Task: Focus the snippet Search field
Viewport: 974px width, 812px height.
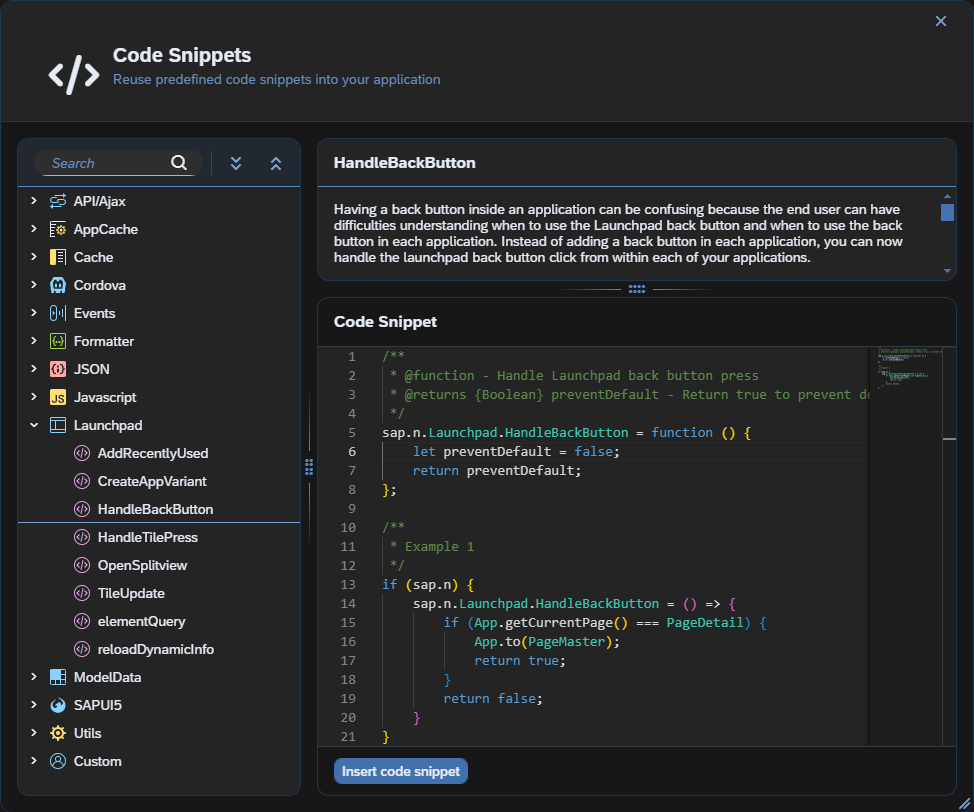Action: pyautogui.click(x=118, y=163)
